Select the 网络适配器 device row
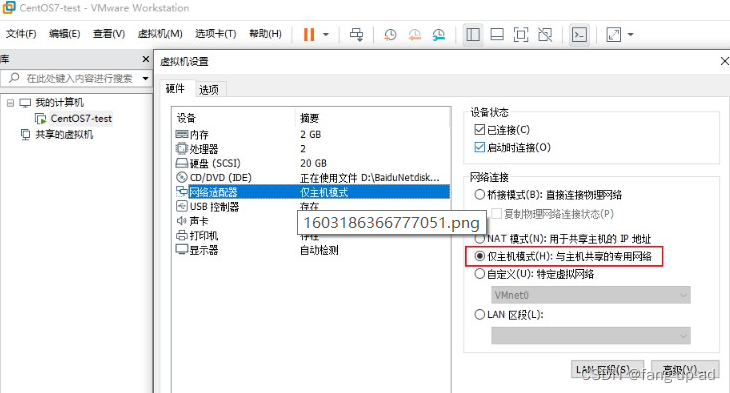This screenshot has height=393, width=730. (312, 192)
